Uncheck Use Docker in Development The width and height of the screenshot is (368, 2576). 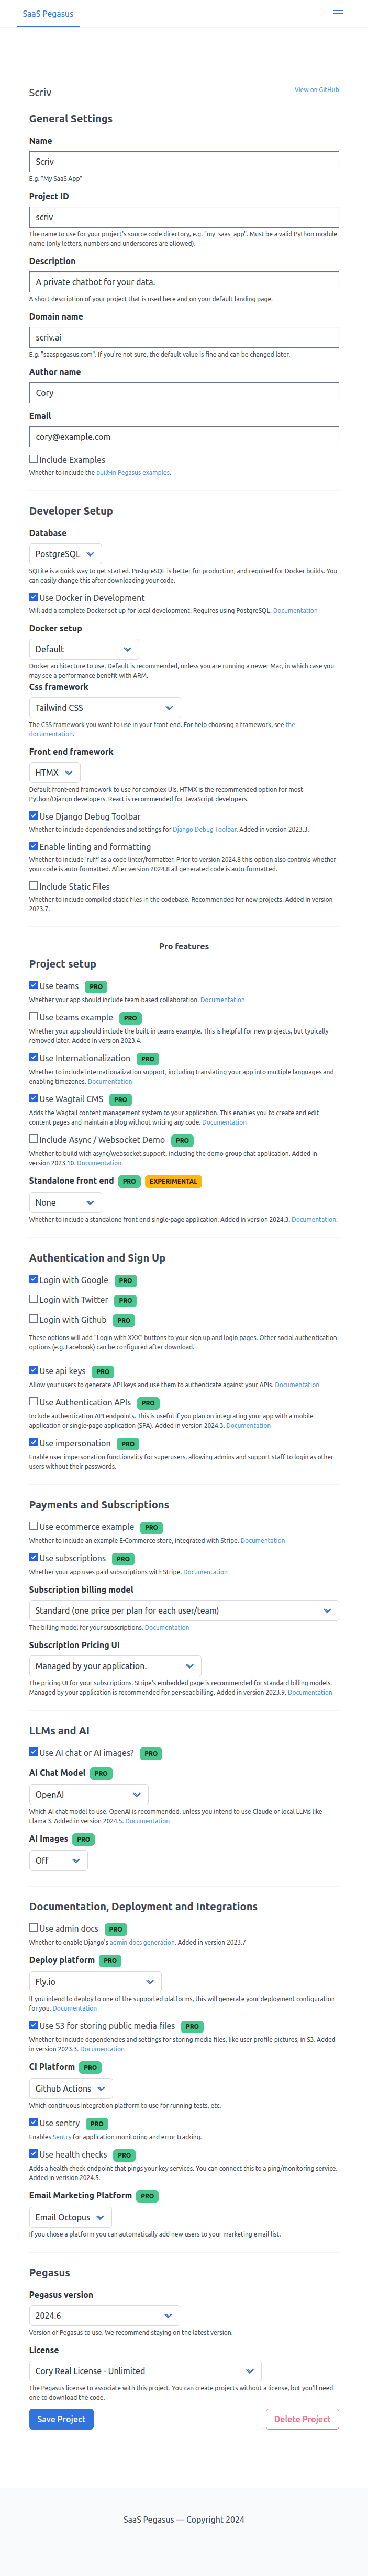click(x=34, y=597)
